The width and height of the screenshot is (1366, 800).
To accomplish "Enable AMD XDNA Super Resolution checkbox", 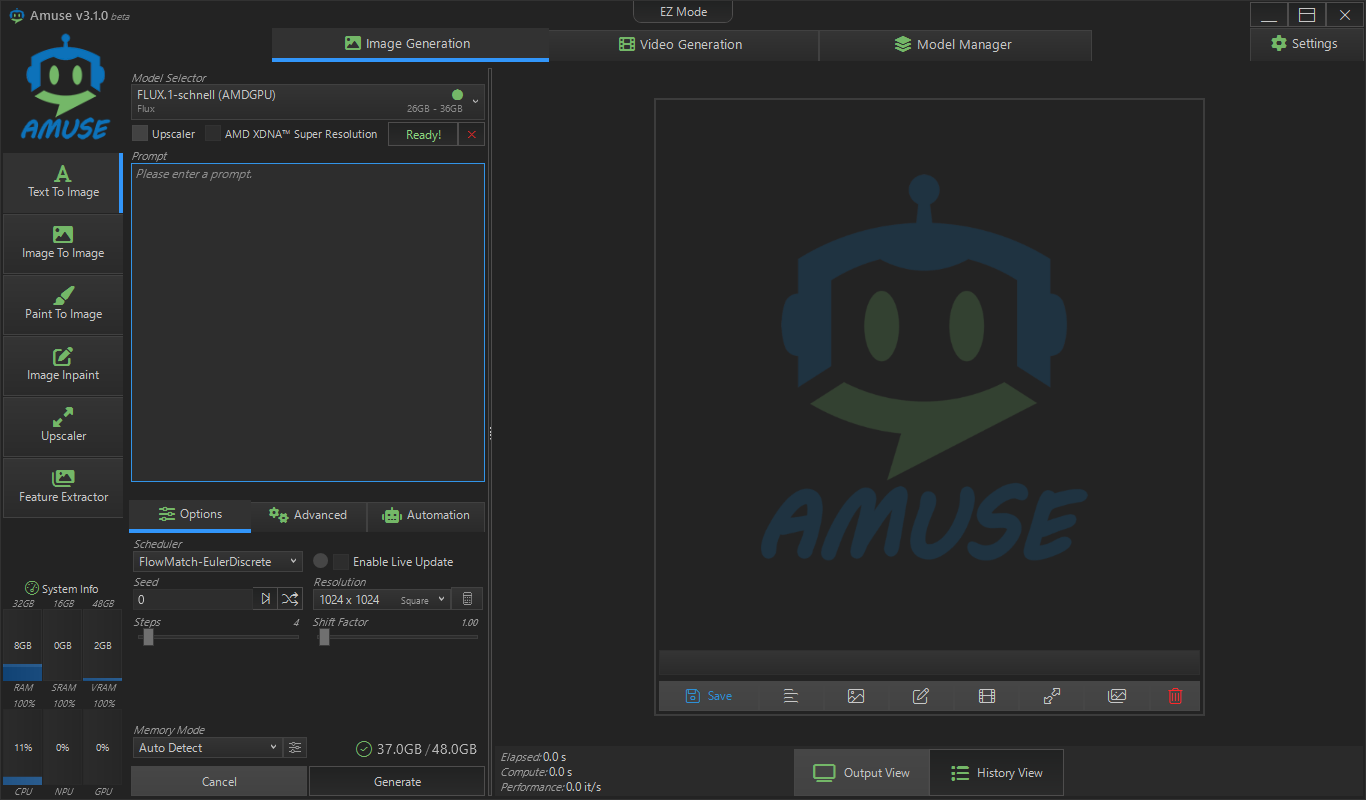I will (x=213, y=134).
